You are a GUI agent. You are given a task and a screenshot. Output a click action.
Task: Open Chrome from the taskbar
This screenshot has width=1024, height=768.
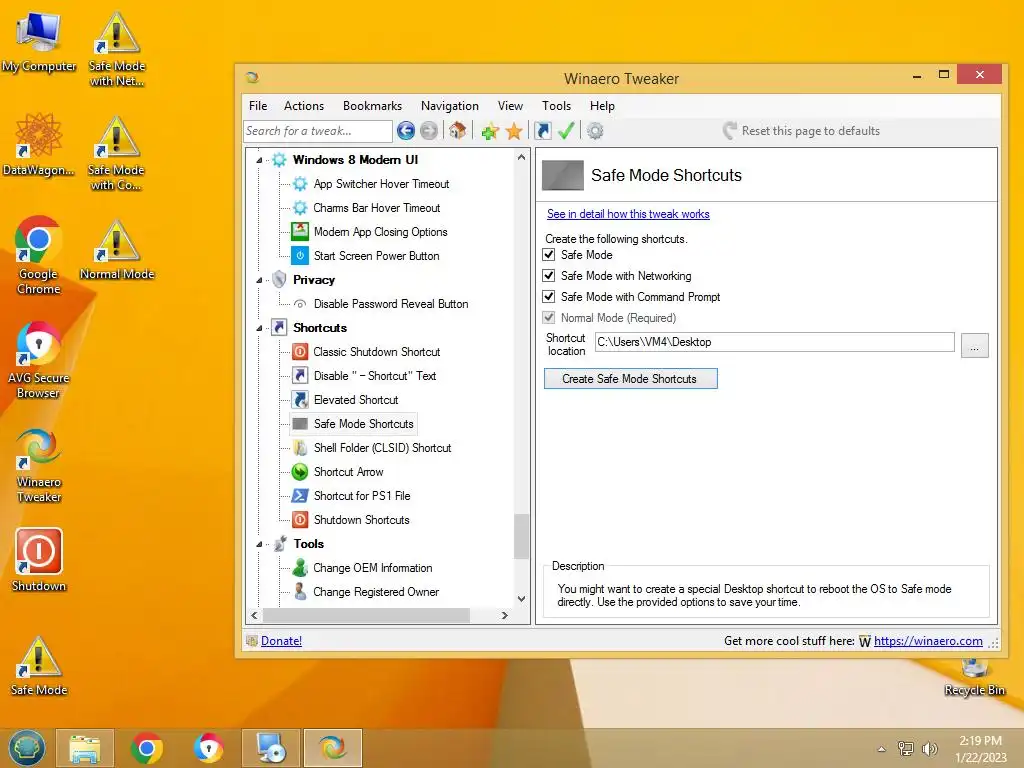tap(147, 748)
